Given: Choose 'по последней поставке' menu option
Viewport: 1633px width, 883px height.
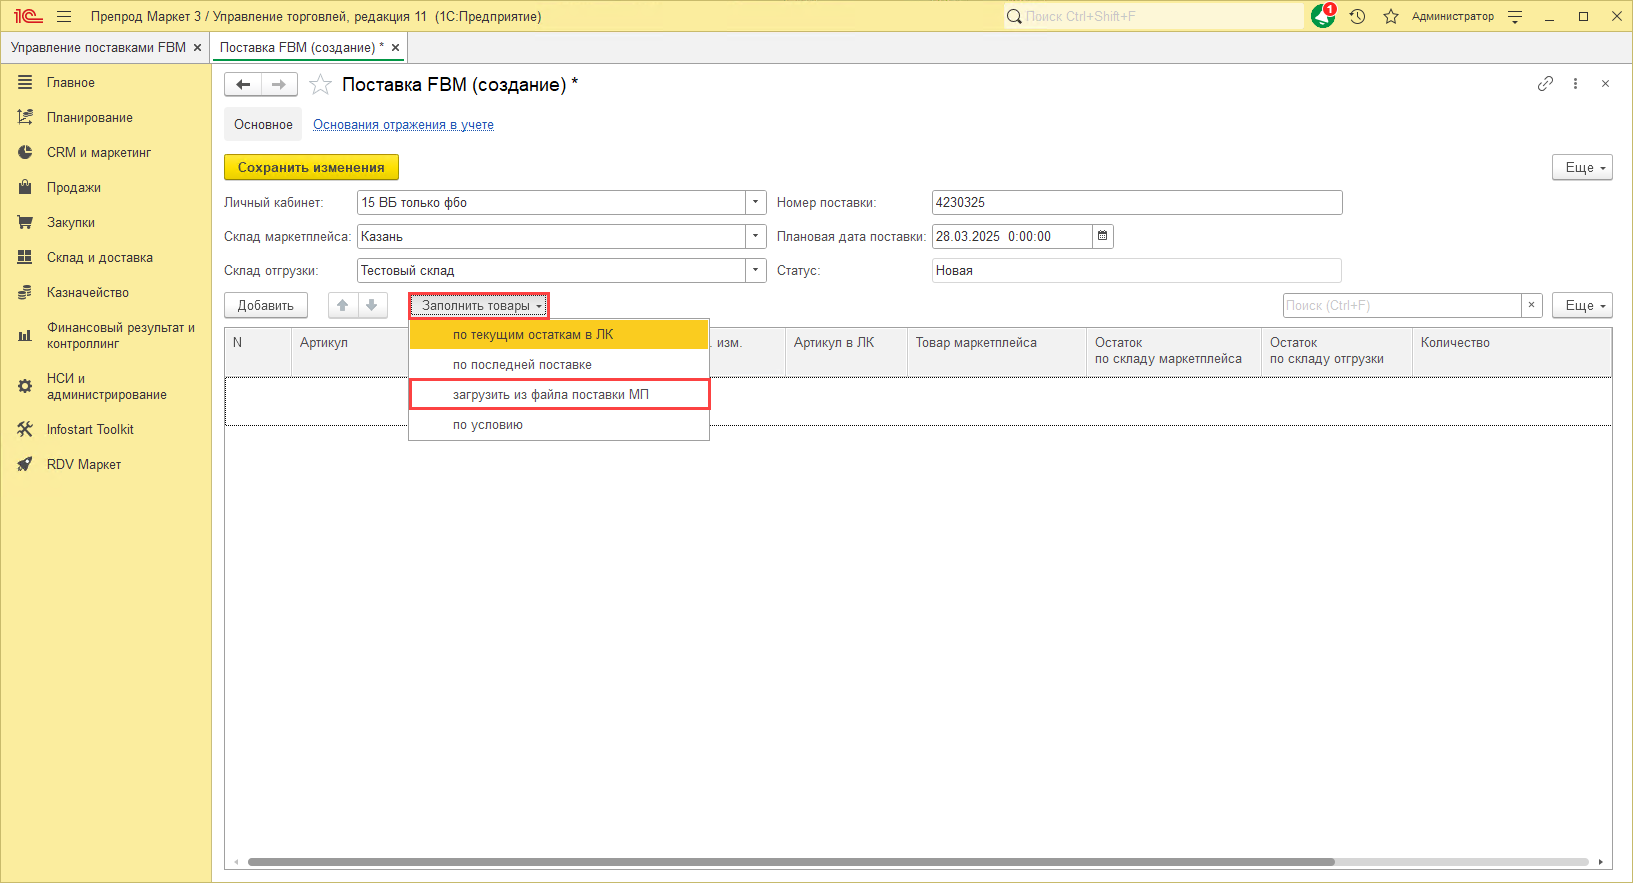Looking at the screenshot, I should pos(522,364).
